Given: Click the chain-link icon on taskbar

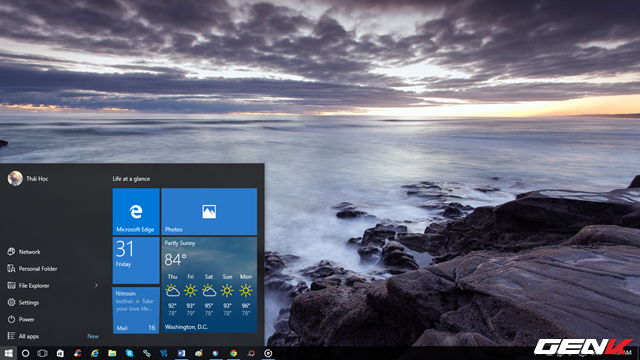Looking at the screenshot, I should [x=147, y=353].
